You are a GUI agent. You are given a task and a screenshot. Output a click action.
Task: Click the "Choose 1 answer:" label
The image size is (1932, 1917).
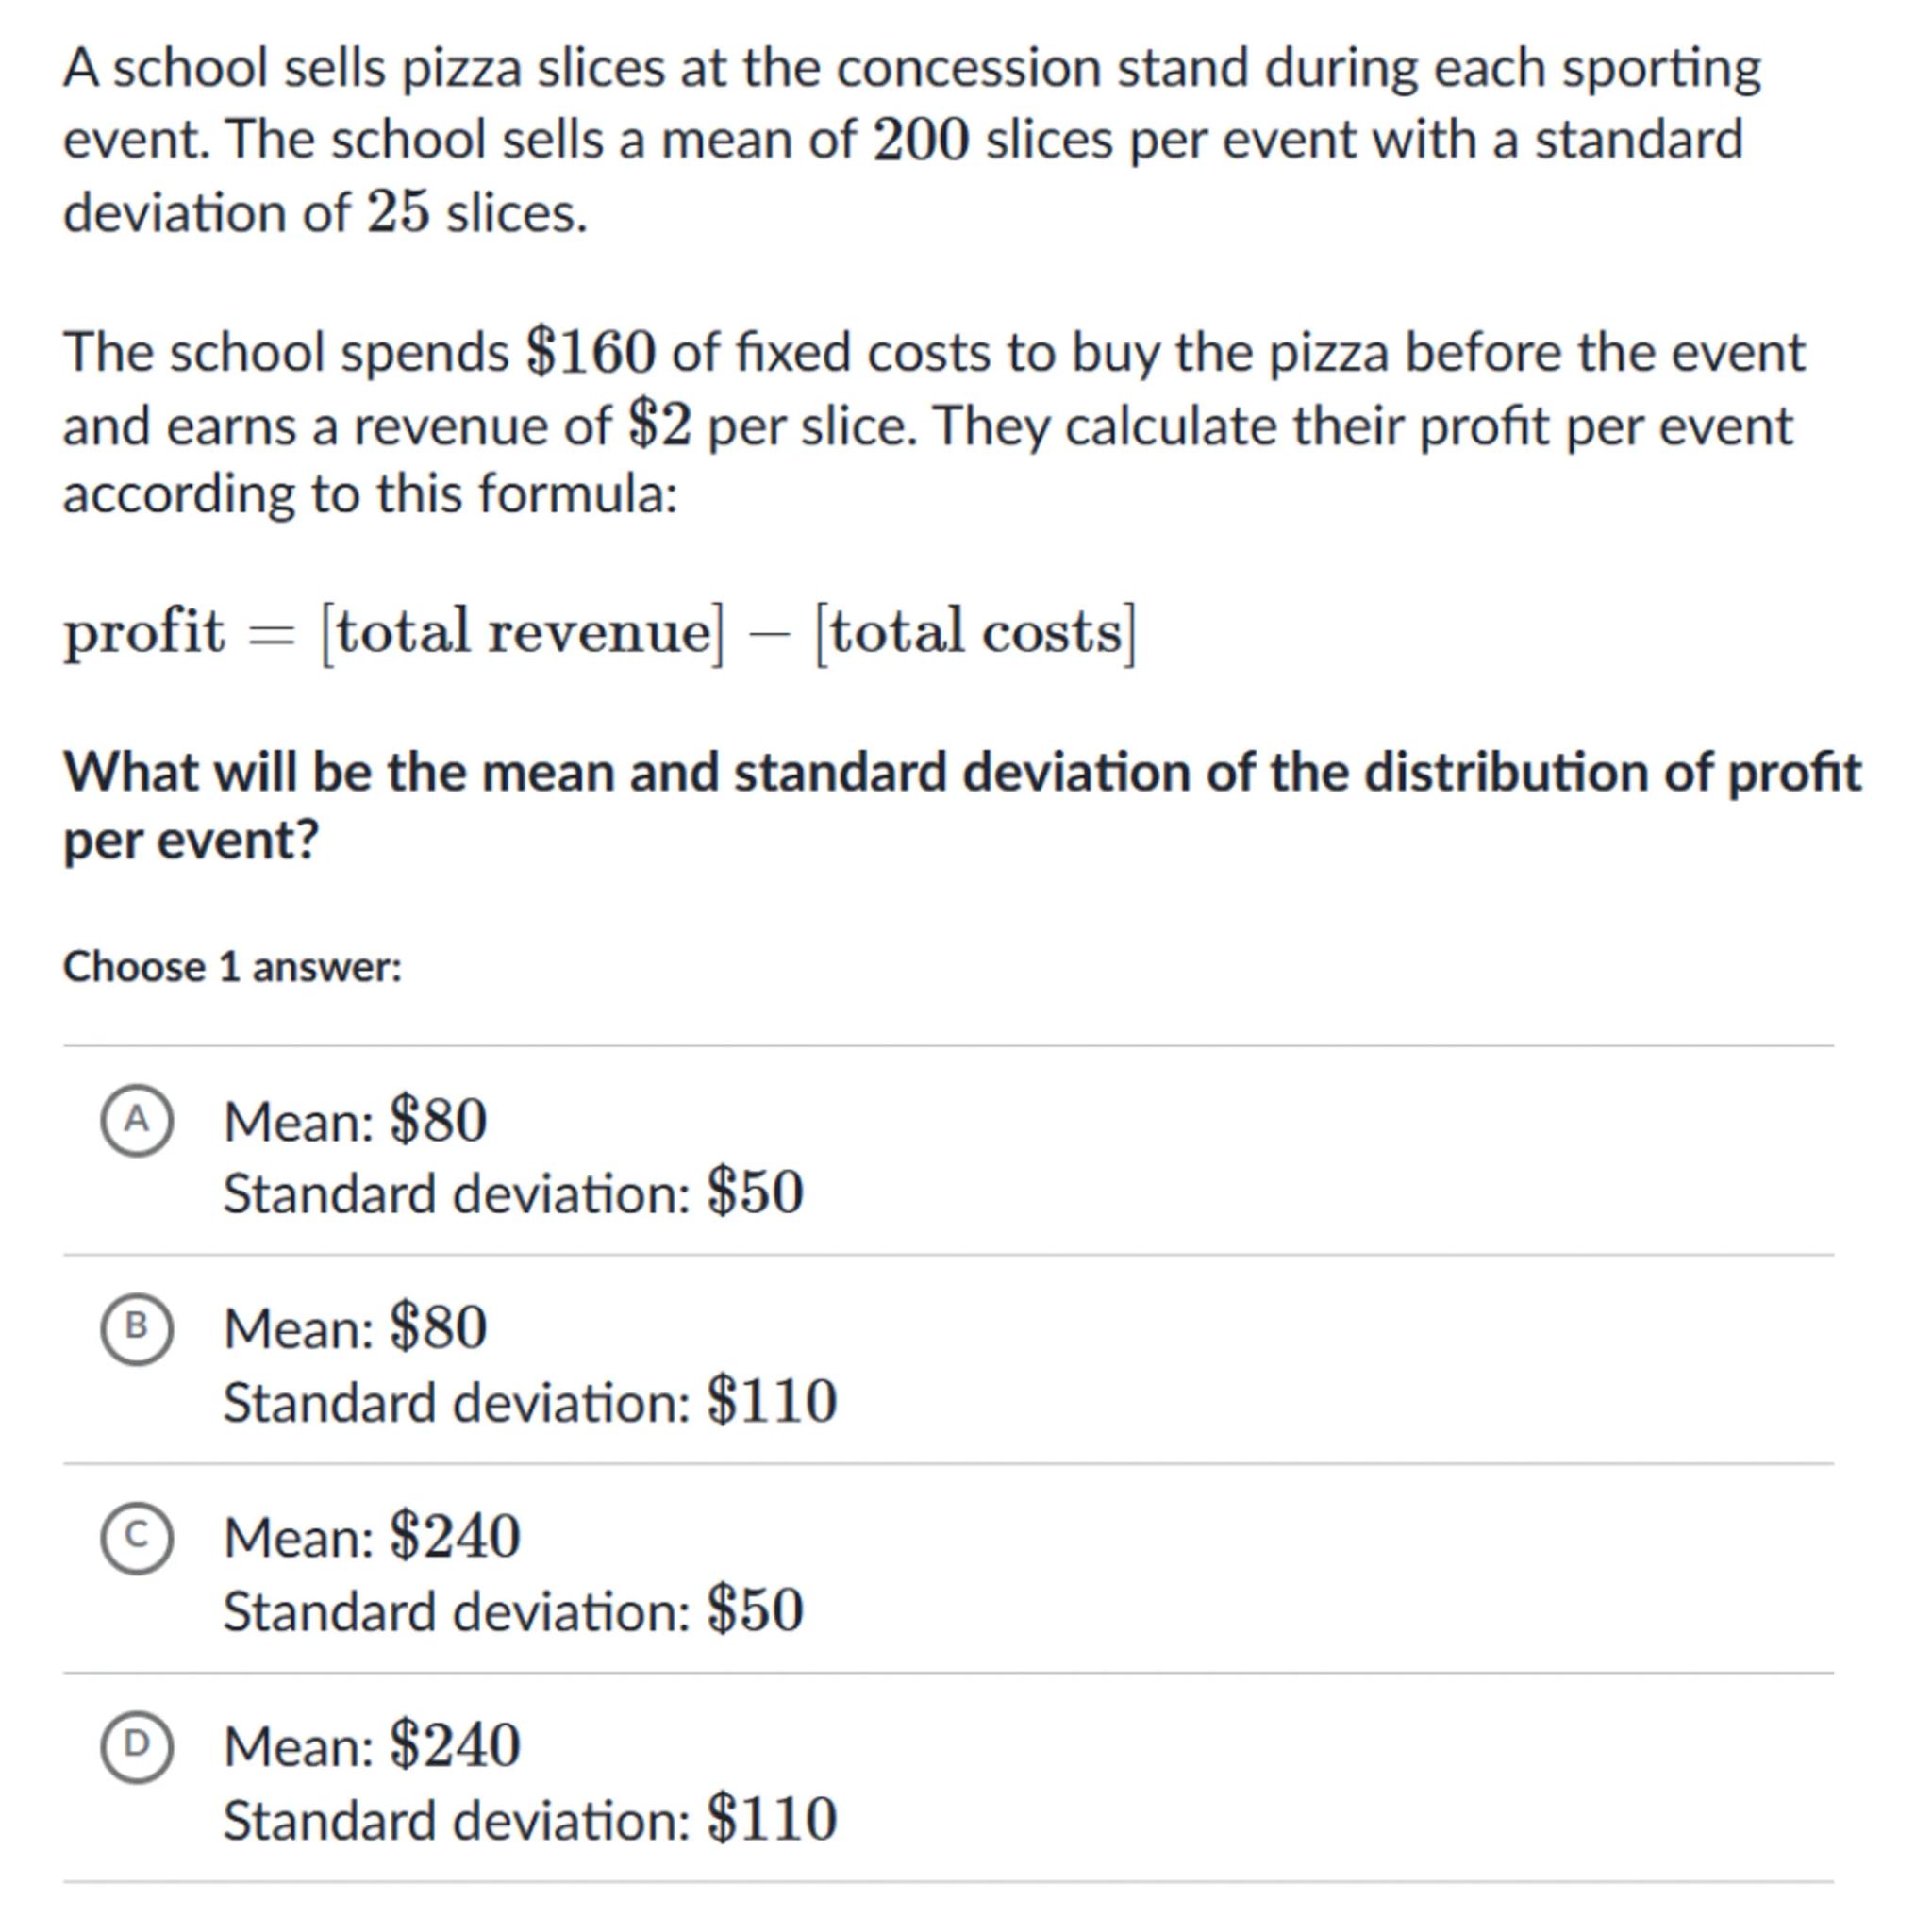pos(232,967)
